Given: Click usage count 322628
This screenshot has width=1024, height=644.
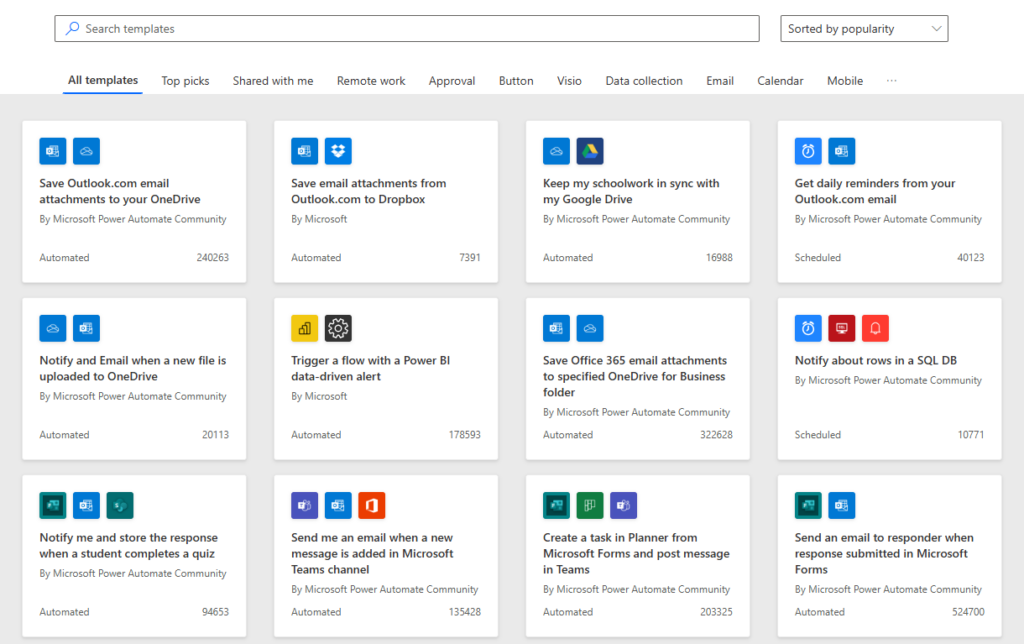Looking at the screenshot, I should [x=716, y=434].
